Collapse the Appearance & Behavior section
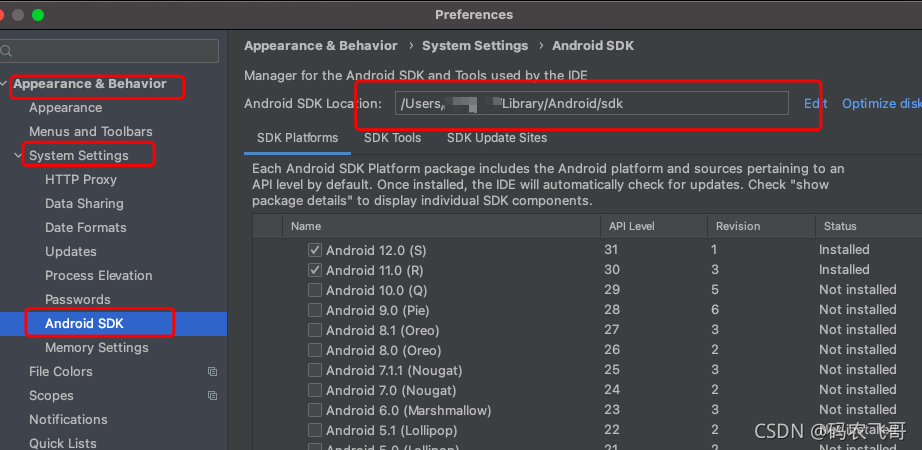 pyautogui.click(x=5, y=84)
